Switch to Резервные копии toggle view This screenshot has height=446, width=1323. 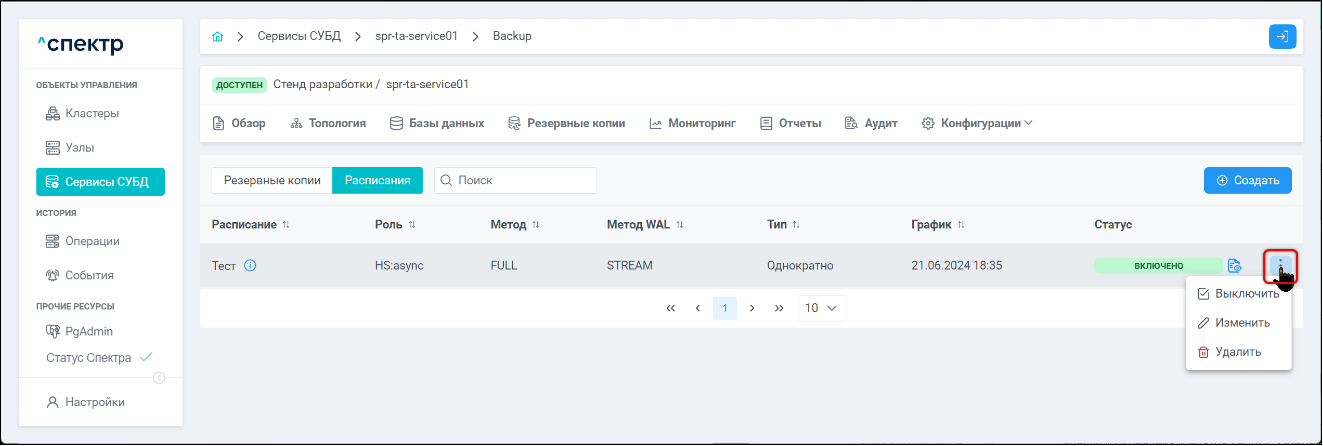tap(272, 181)
